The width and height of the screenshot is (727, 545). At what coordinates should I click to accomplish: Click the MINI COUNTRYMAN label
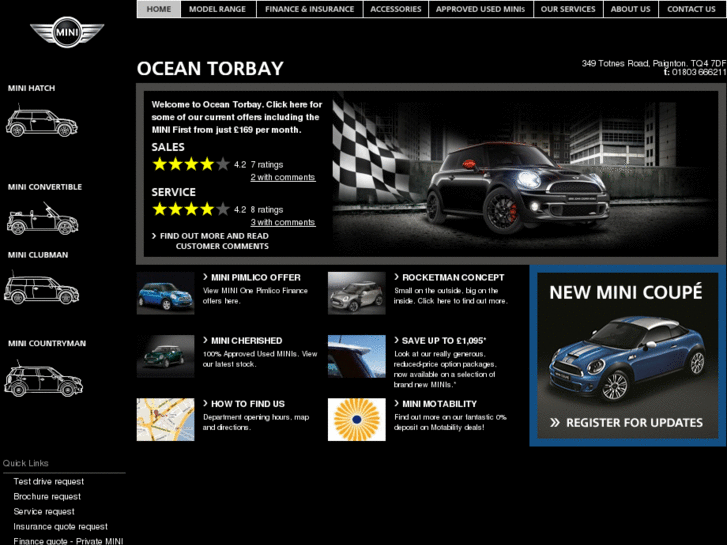[x=47, y=344]
